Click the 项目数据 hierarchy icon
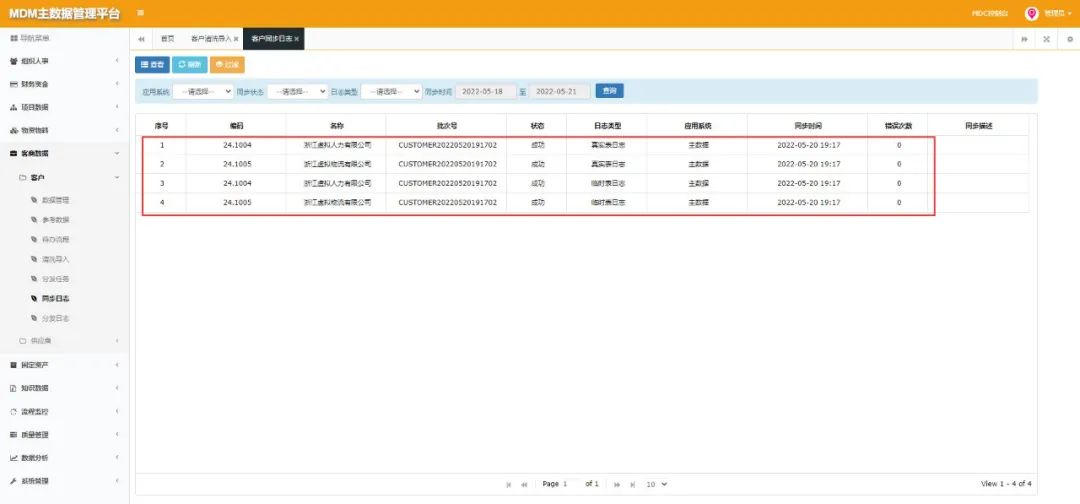 [x=13, y=107]
